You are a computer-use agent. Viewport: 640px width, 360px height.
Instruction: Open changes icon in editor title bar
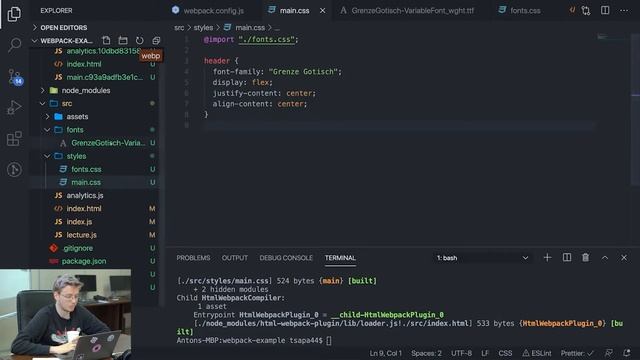586,11
